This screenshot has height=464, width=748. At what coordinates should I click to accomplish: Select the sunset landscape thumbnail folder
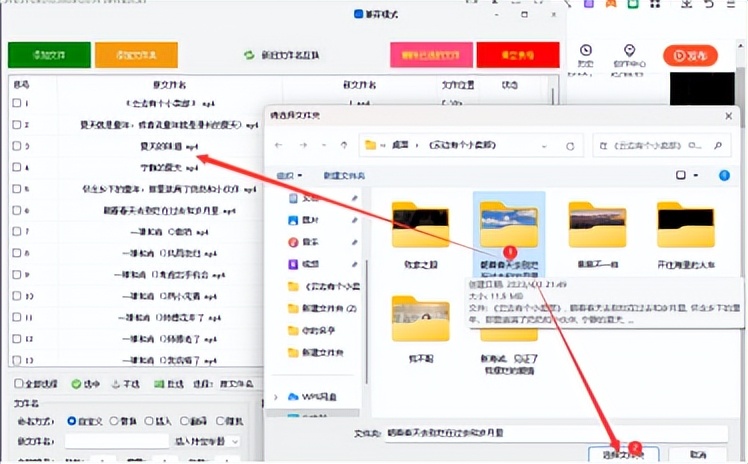tap(597, 224)
